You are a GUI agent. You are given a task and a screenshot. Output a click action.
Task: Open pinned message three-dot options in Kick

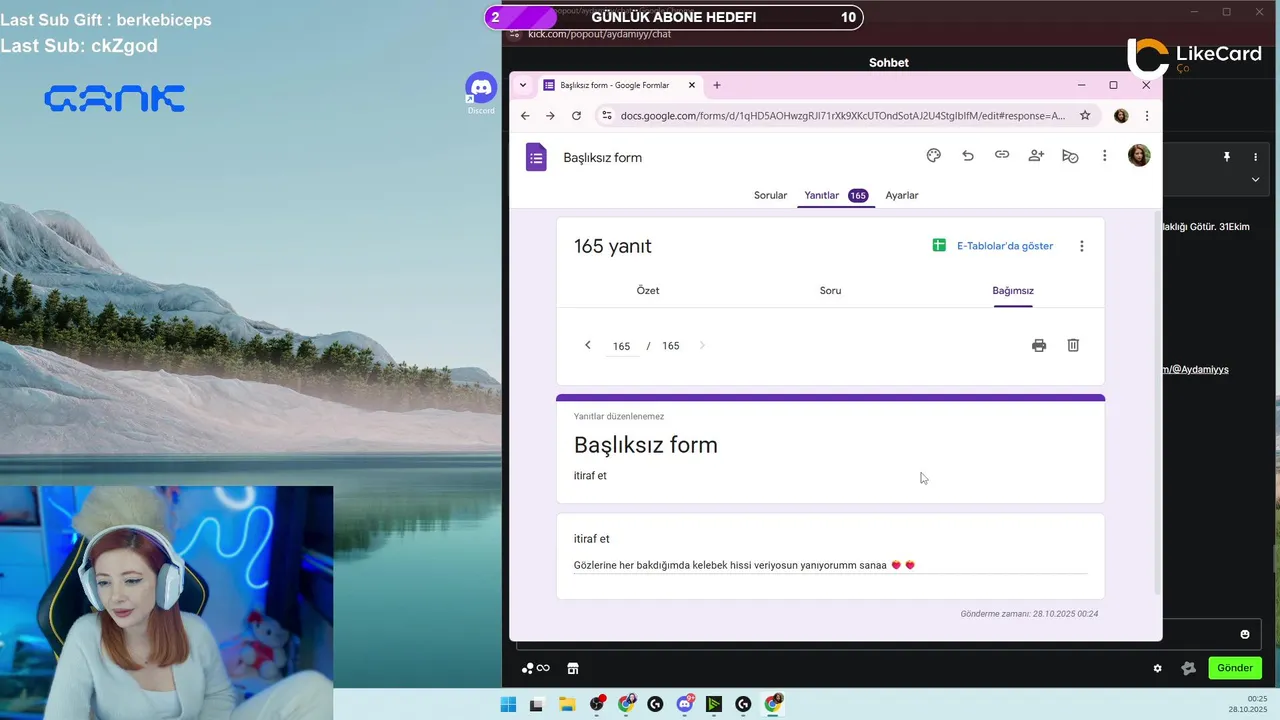coord(1256,157)
